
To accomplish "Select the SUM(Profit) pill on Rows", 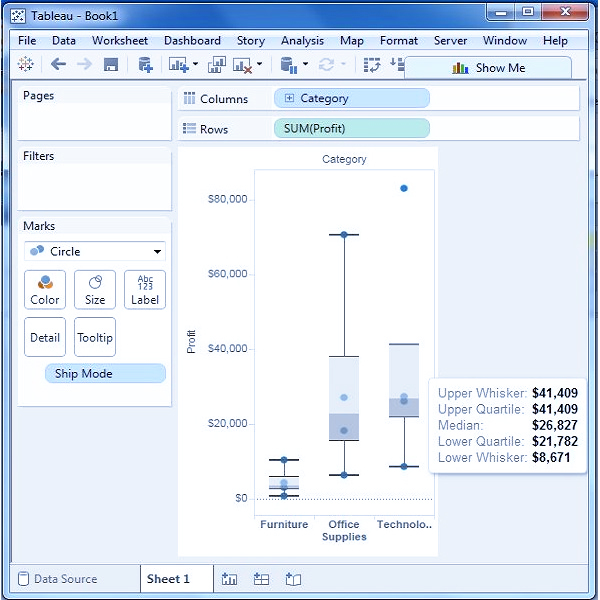I will pos(352,129).
